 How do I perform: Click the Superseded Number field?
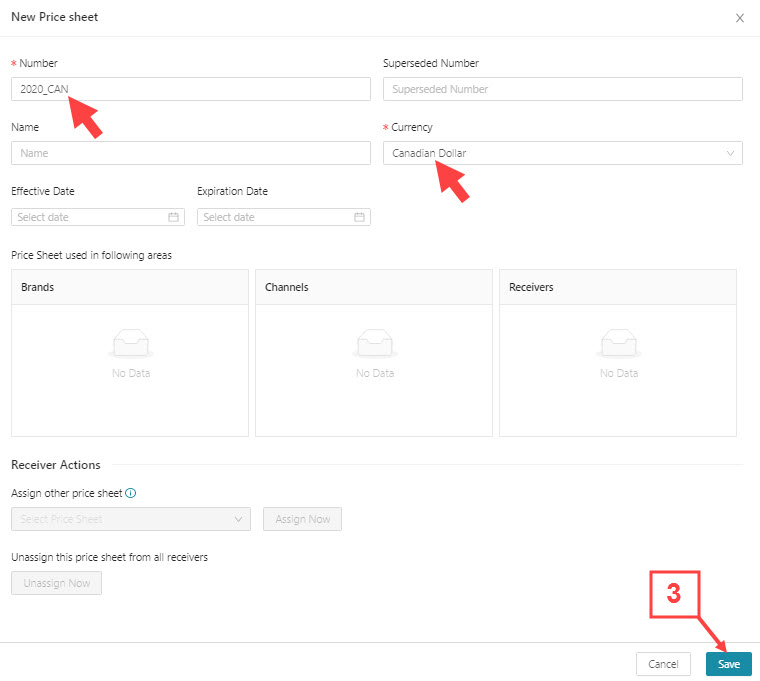pos(562,89)
